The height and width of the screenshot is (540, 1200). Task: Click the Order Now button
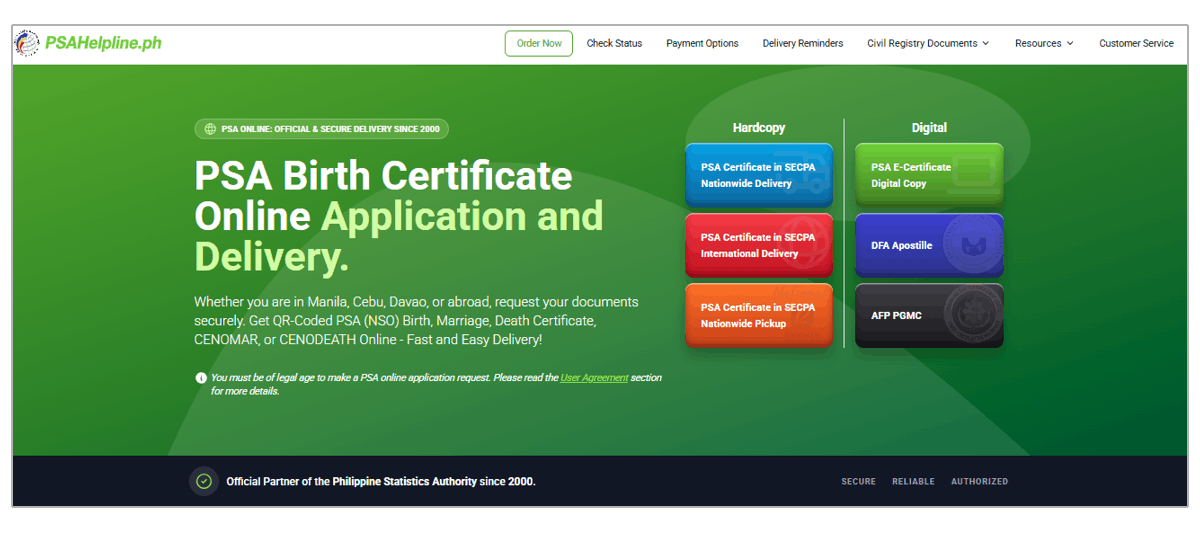pos(539,43)
